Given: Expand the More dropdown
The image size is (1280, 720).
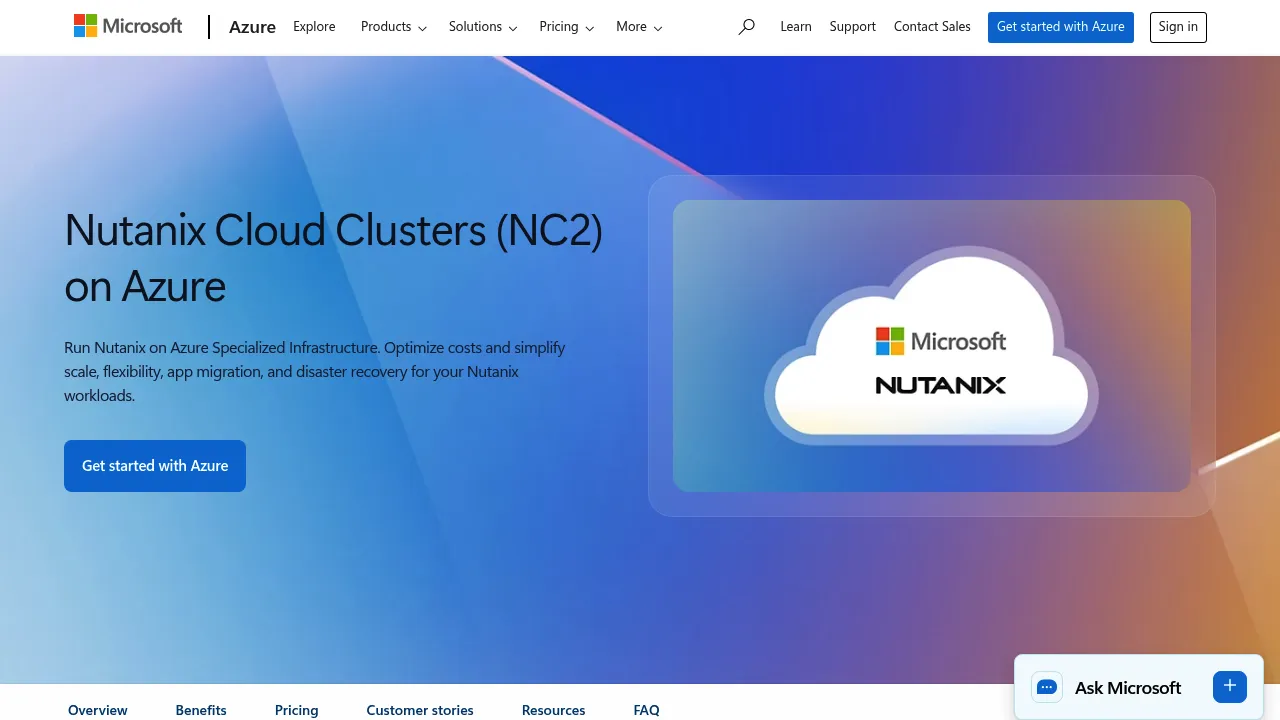Looking at the screenshot, I should coord(639,27).
